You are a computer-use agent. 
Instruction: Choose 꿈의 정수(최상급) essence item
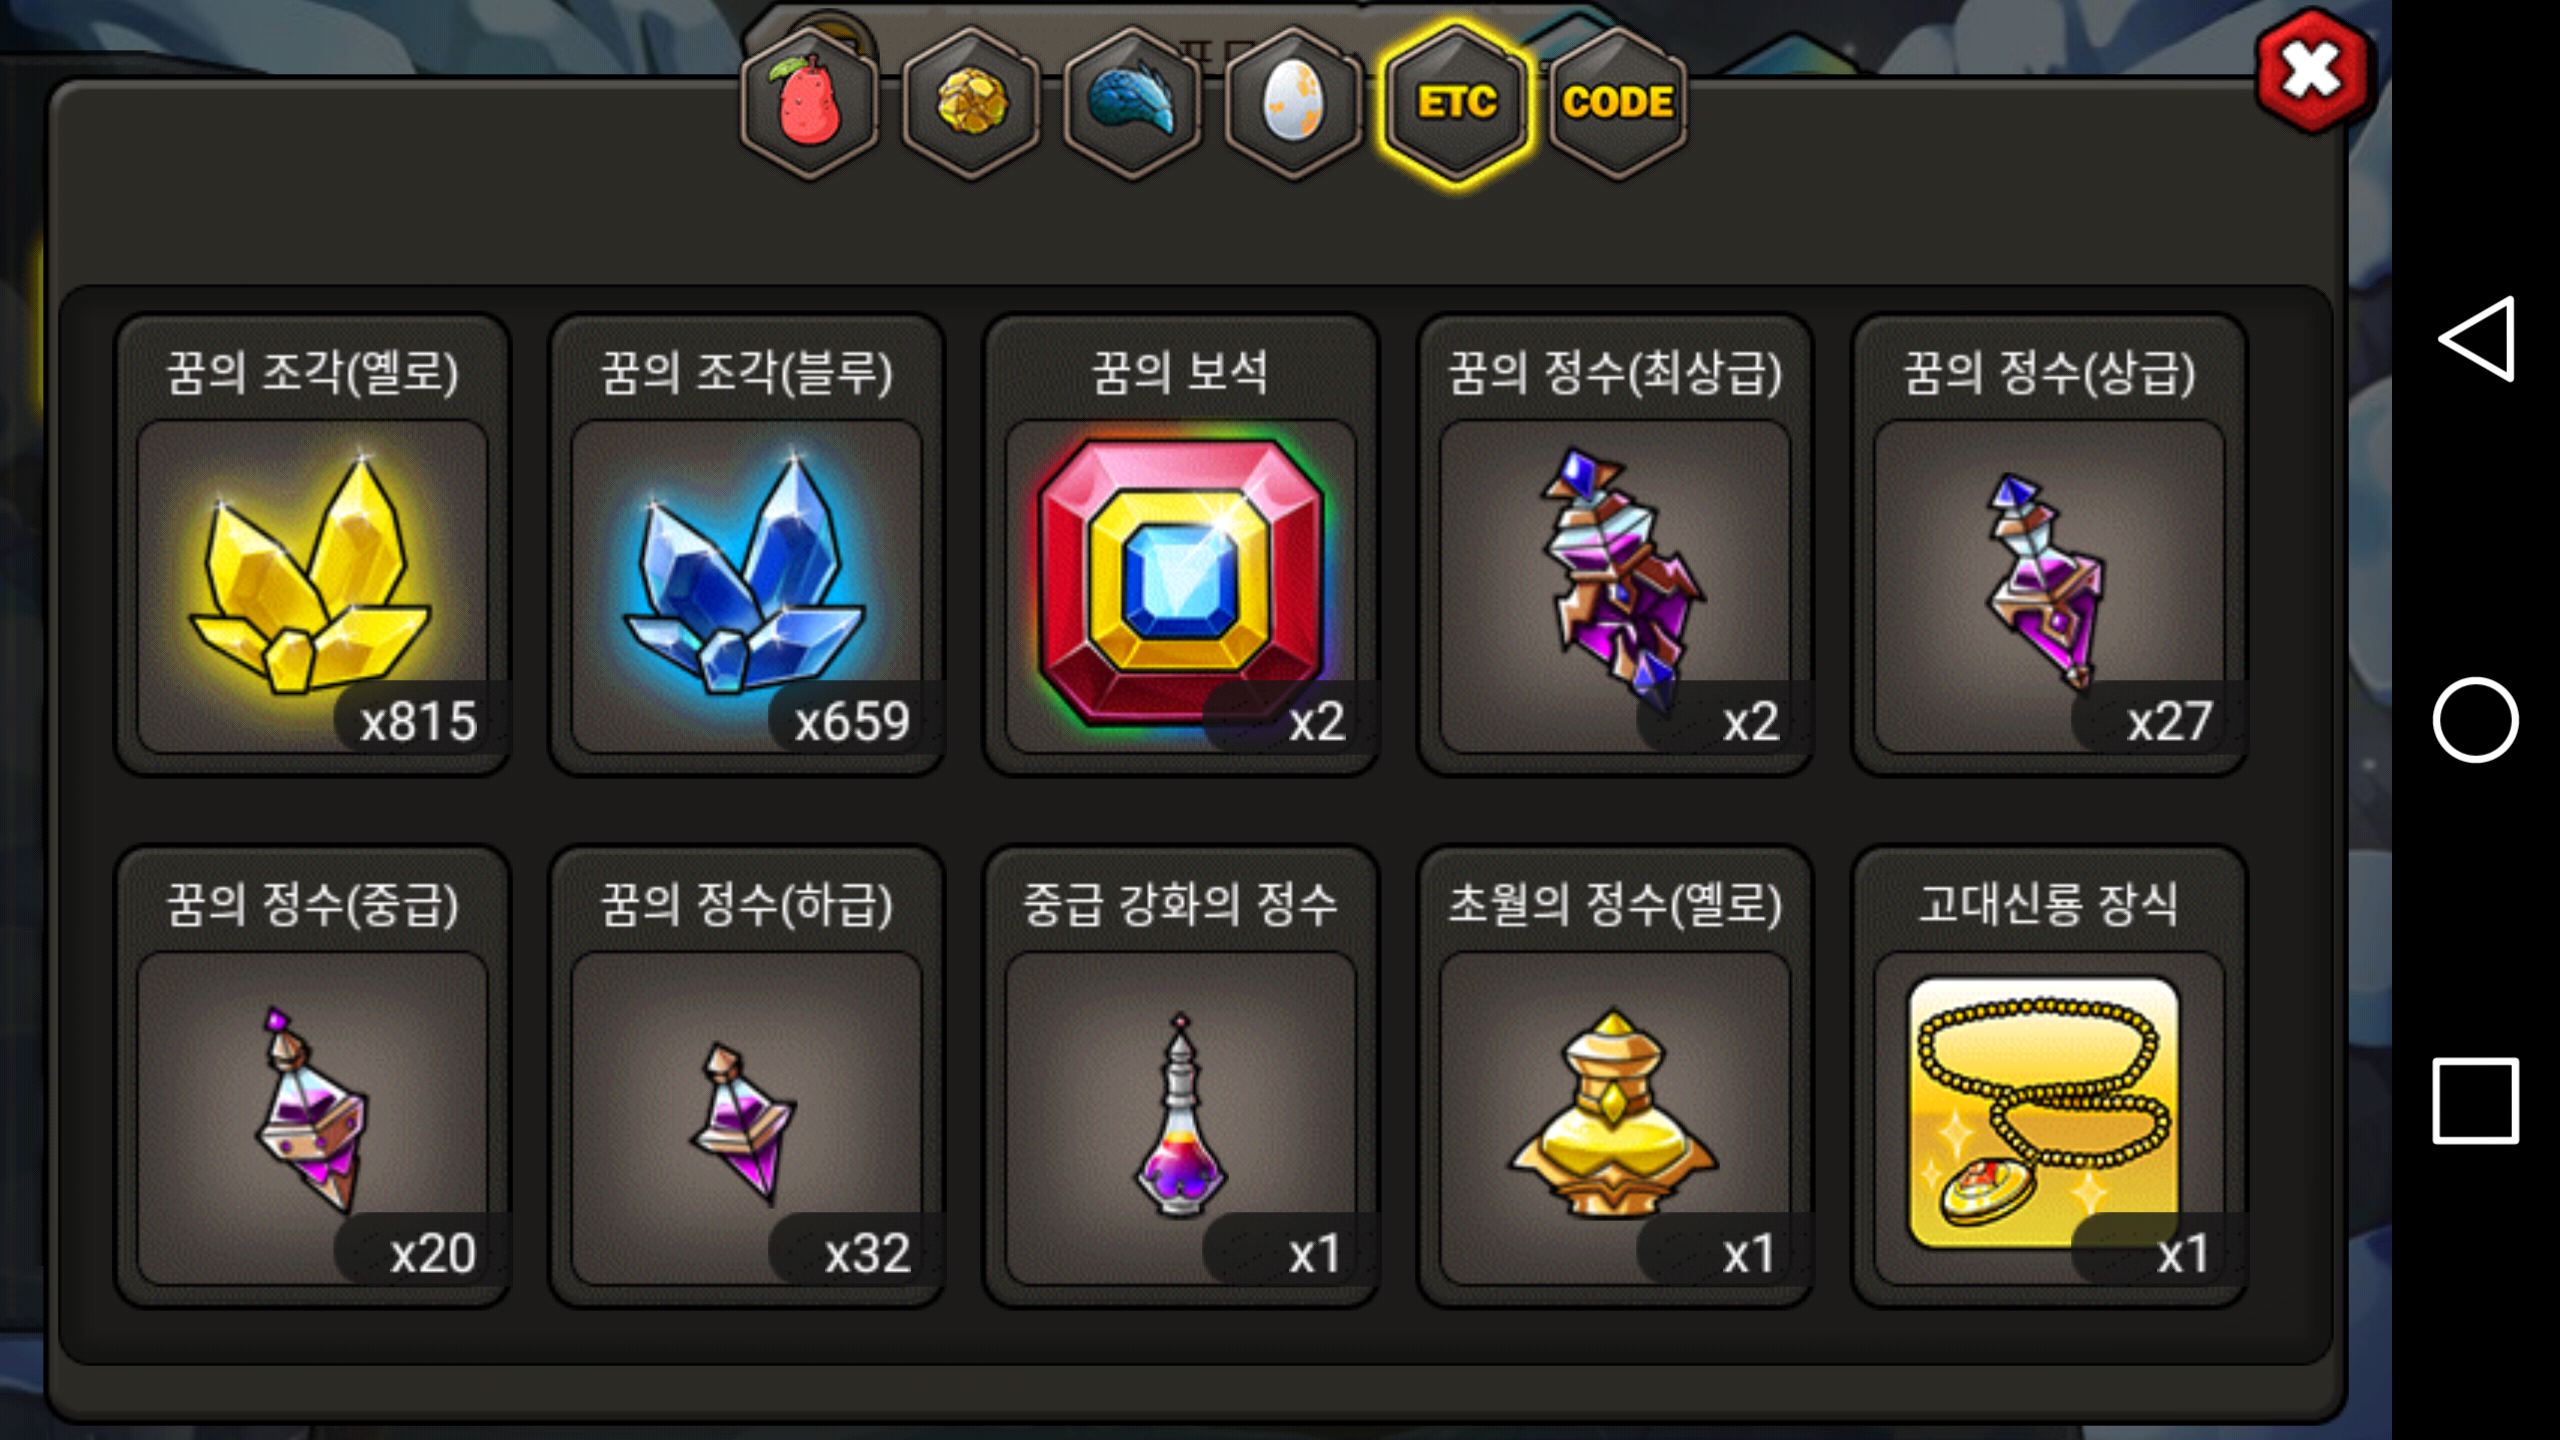[x=1615, y=545]
